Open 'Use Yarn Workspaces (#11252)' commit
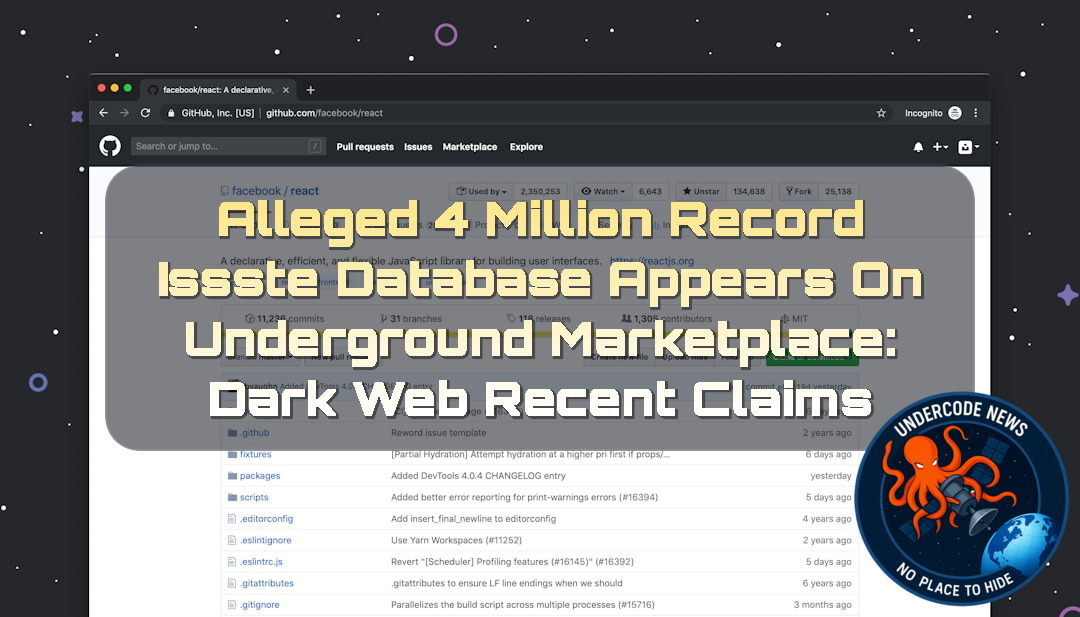1080x617 pixels. point(457,540)
